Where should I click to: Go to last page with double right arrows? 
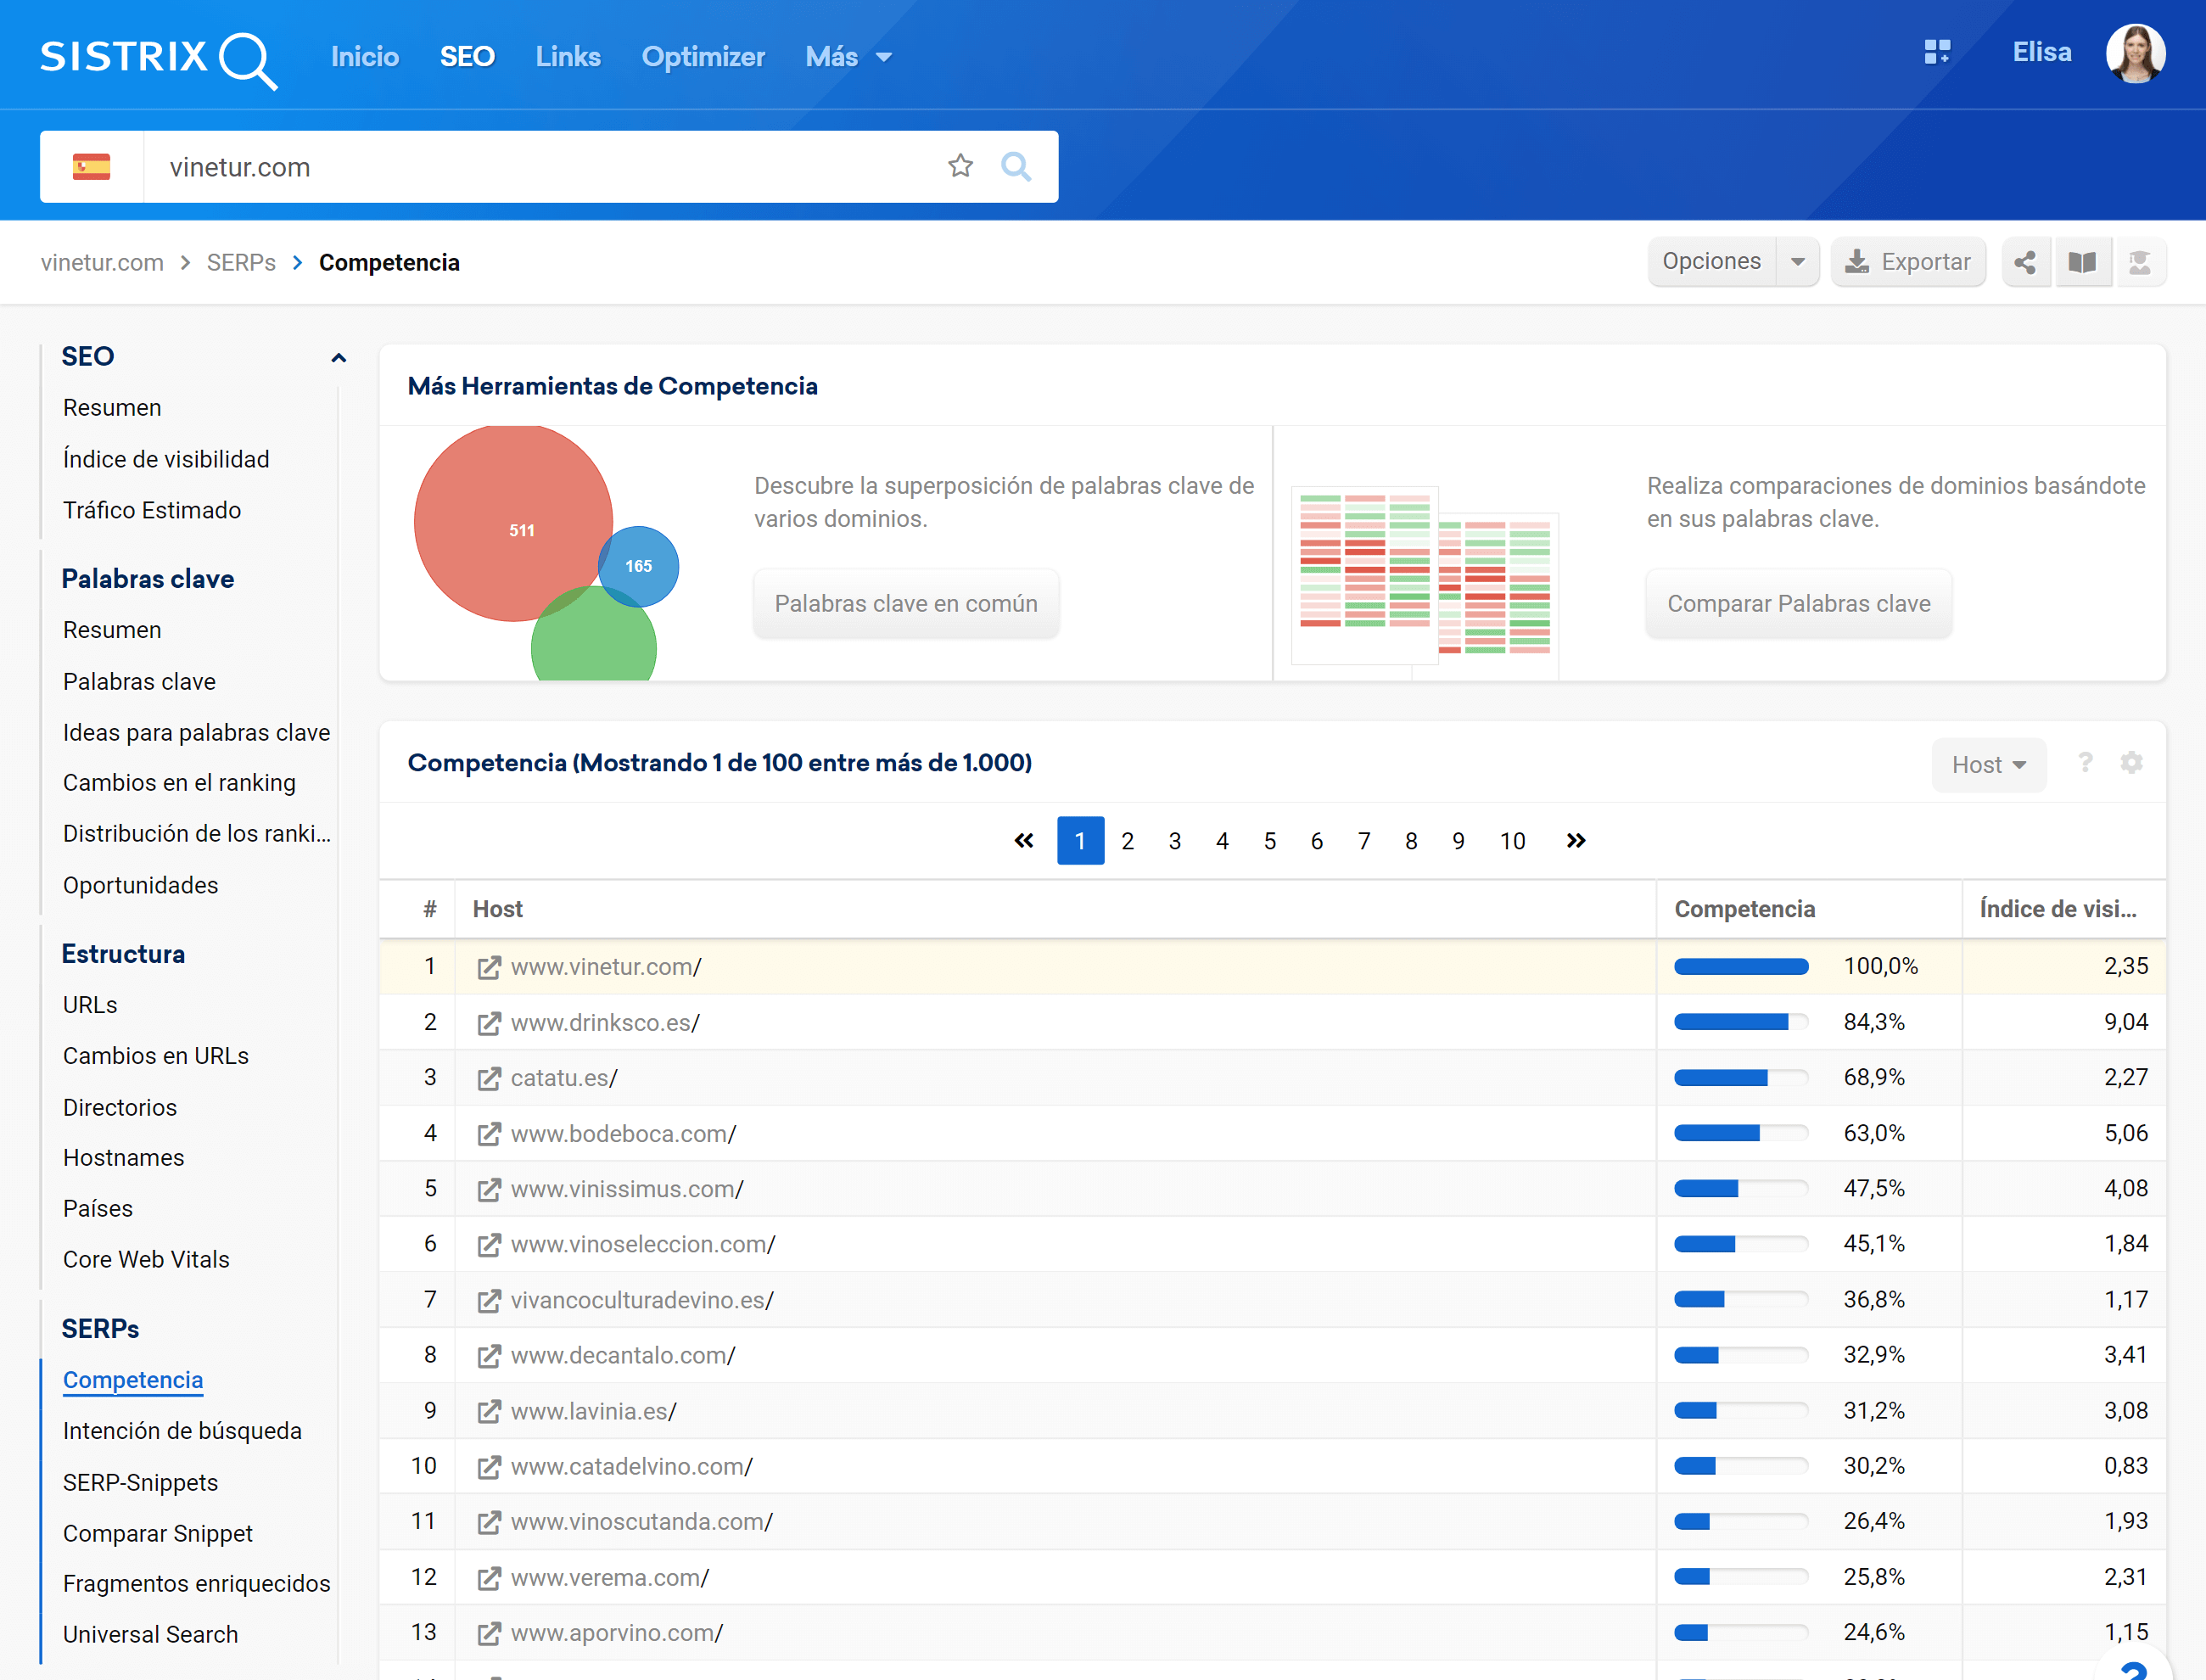(1576, 841)
